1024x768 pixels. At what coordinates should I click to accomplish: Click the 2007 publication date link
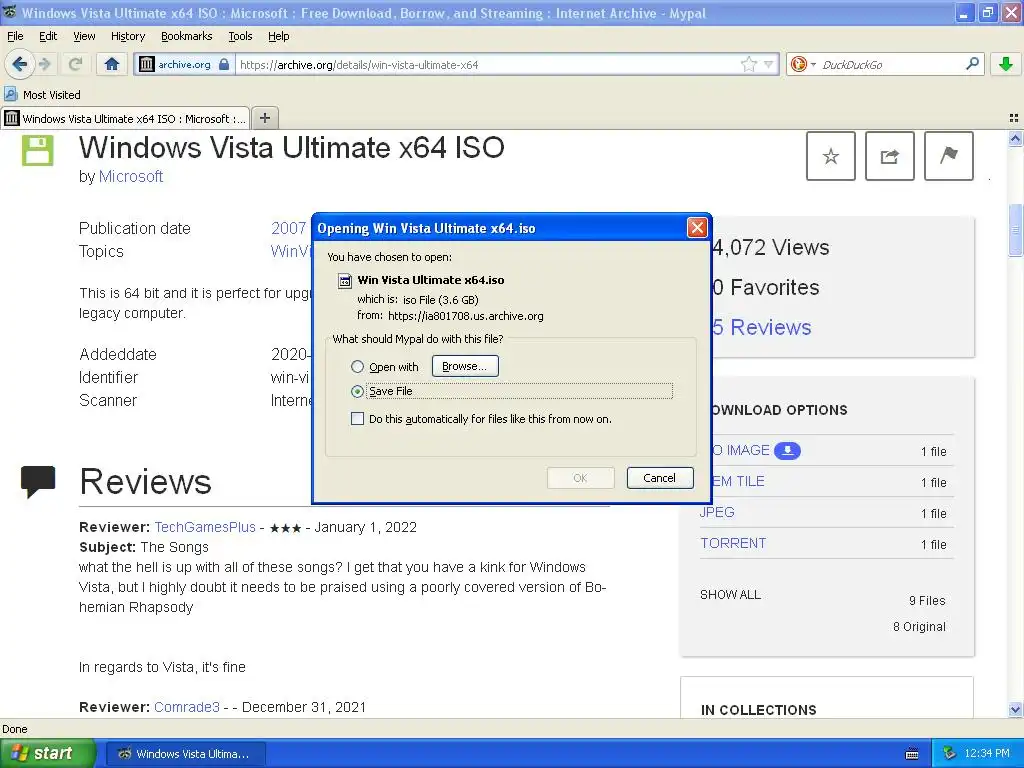289,228
